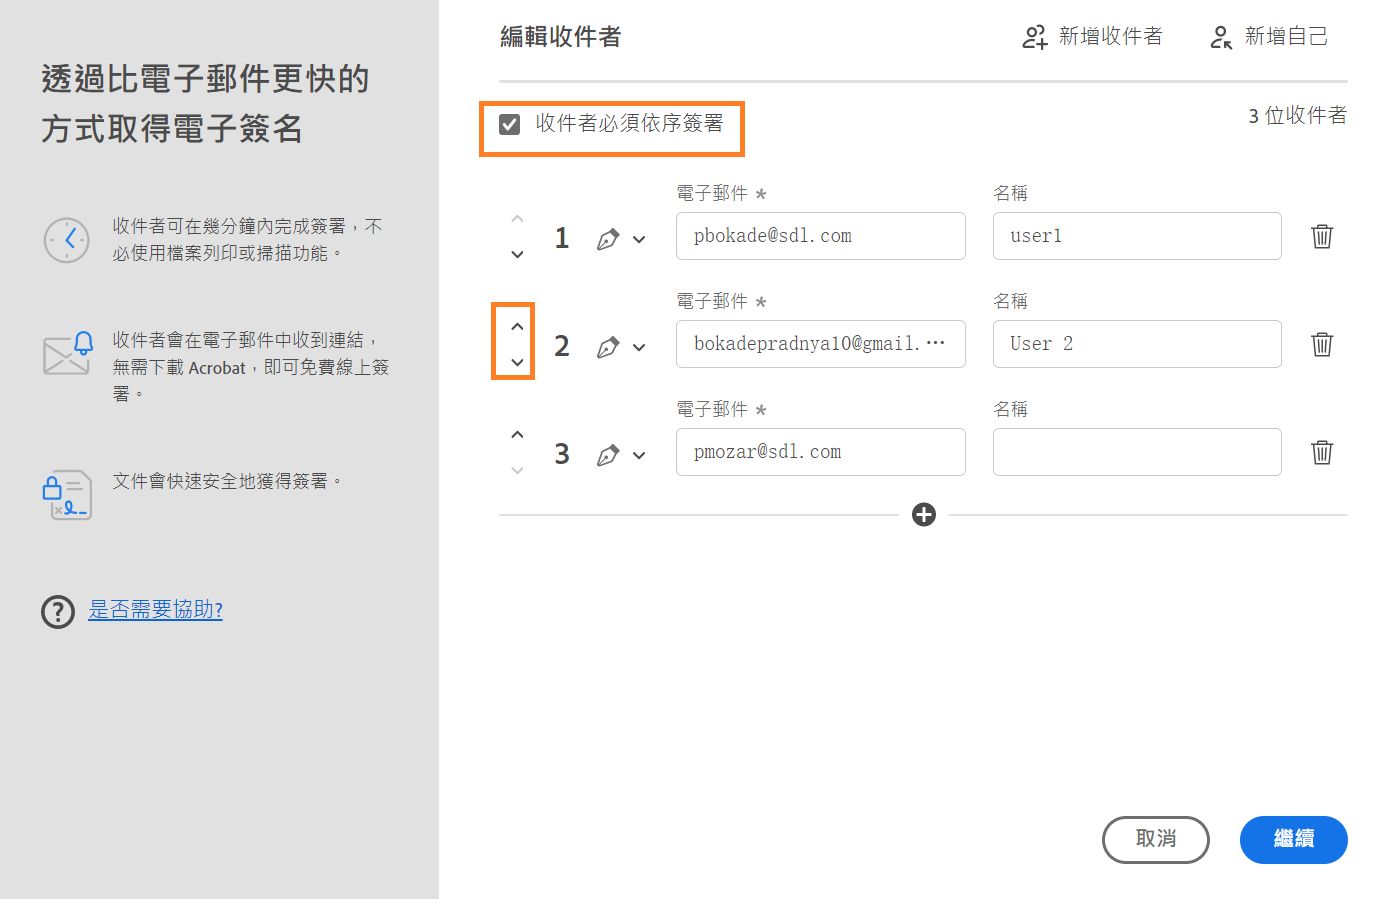
Task: Open the 是否需要協助? help link
Action: (x=155, y=611)
